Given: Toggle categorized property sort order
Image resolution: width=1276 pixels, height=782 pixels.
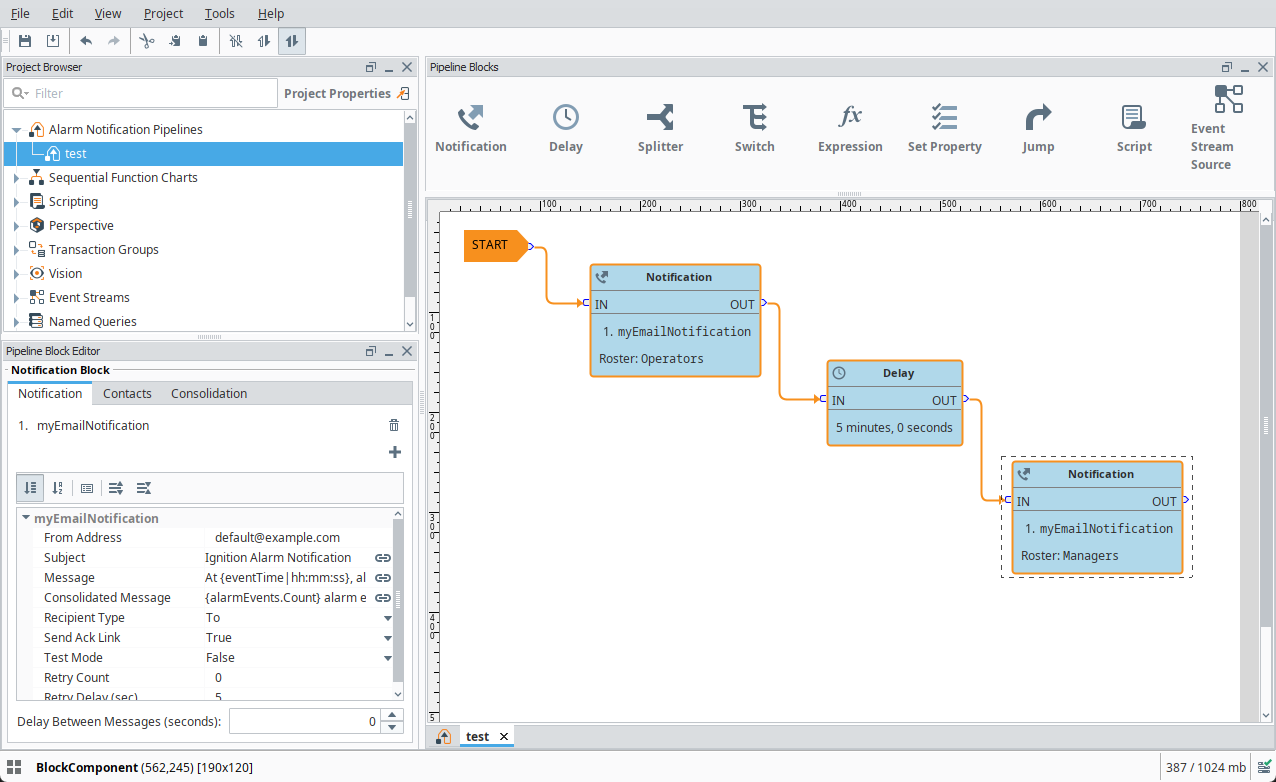Looking at the screenshot, I should (x=30, y=488).
